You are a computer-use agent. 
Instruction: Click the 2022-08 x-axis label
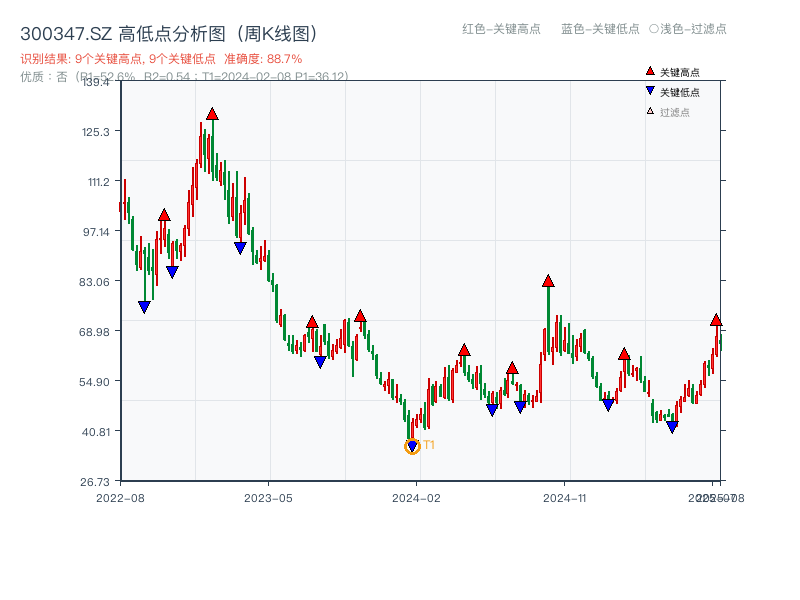(x=120, y=498)
